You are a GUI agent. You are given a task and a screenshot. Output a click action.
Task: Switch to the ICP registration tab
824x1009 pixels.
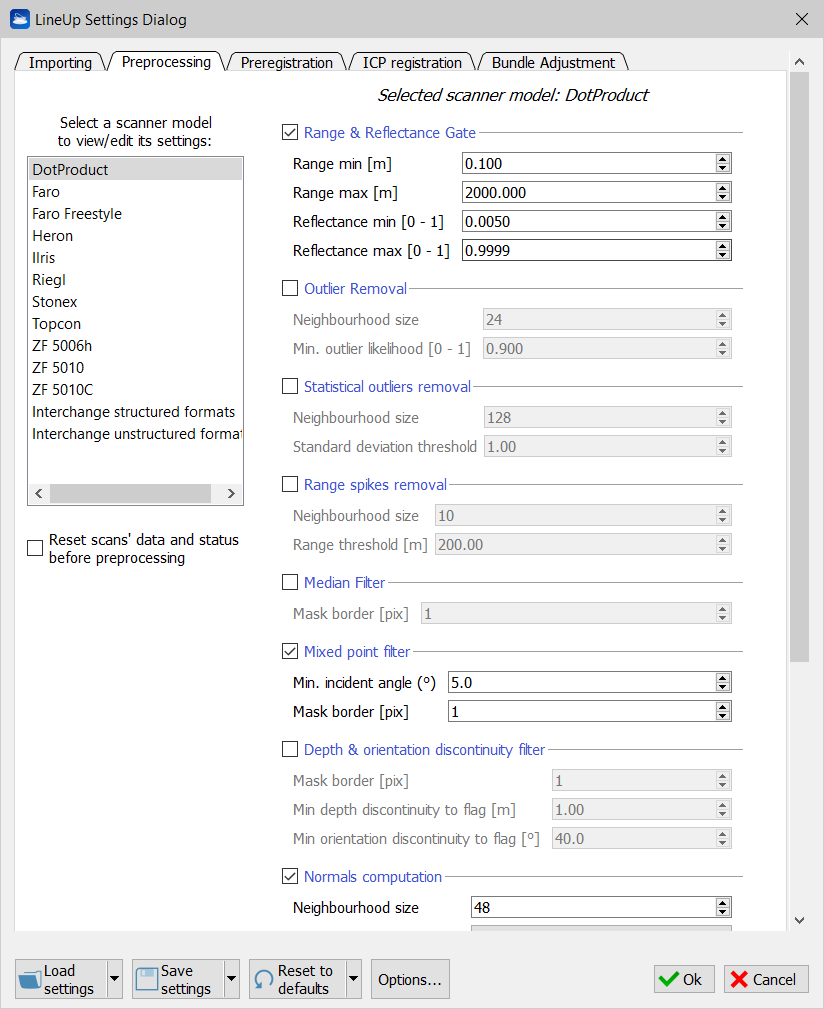pyautogui.click(x=412, y=63)
